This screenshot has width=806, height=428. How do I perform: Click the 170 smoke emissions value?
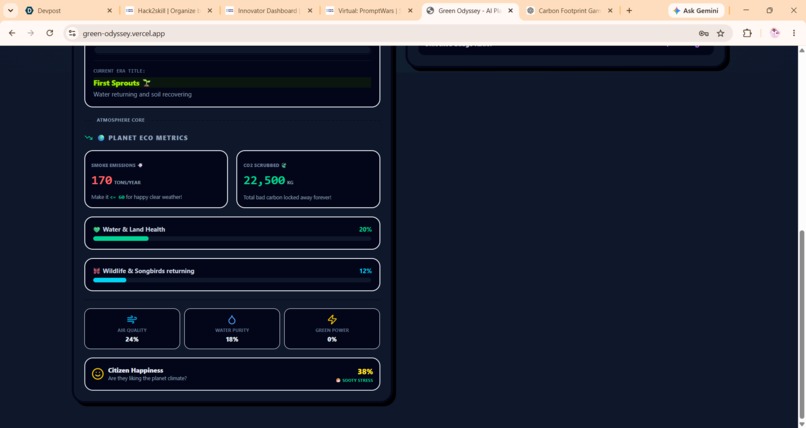[102, 180]
